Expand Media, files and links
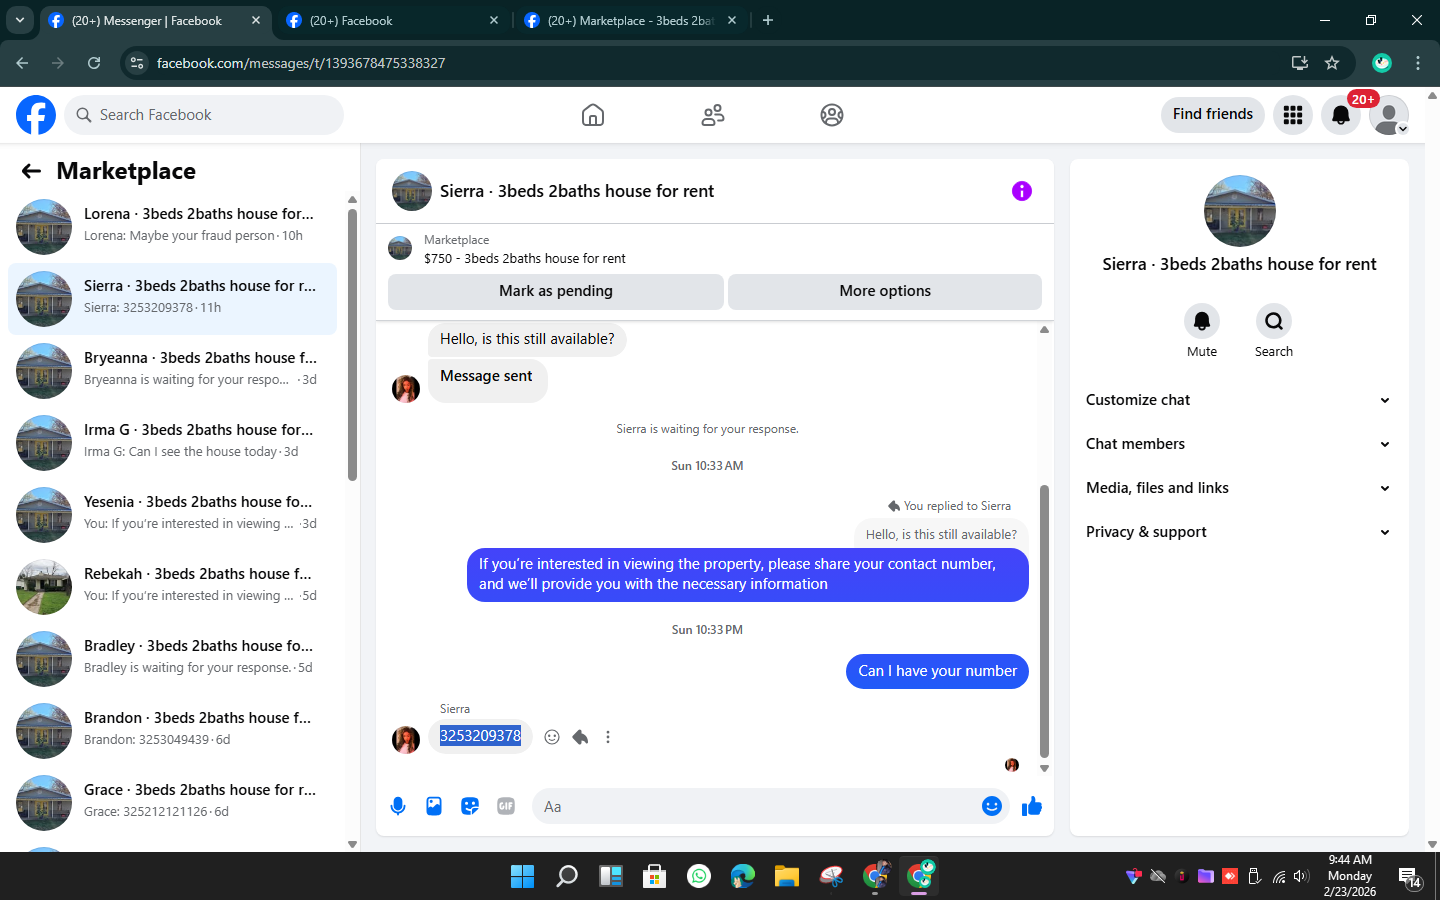1440x900 pixels. click(1239, 488)
